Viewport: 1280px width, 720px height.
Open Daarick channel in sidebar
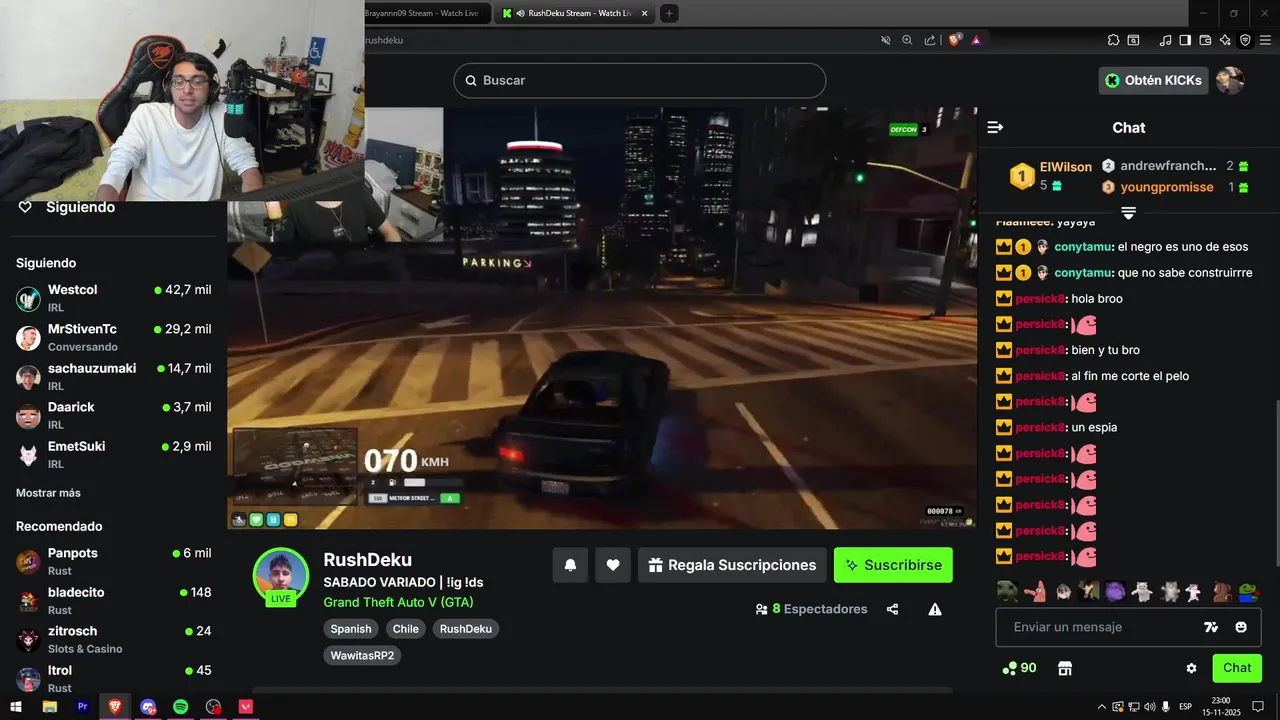(x=113, y=415)
